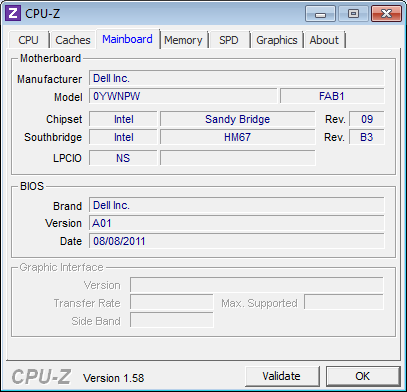Select the Mainboard tab
The height and width of the screenshot is (392, 407).
click(127, 39)
